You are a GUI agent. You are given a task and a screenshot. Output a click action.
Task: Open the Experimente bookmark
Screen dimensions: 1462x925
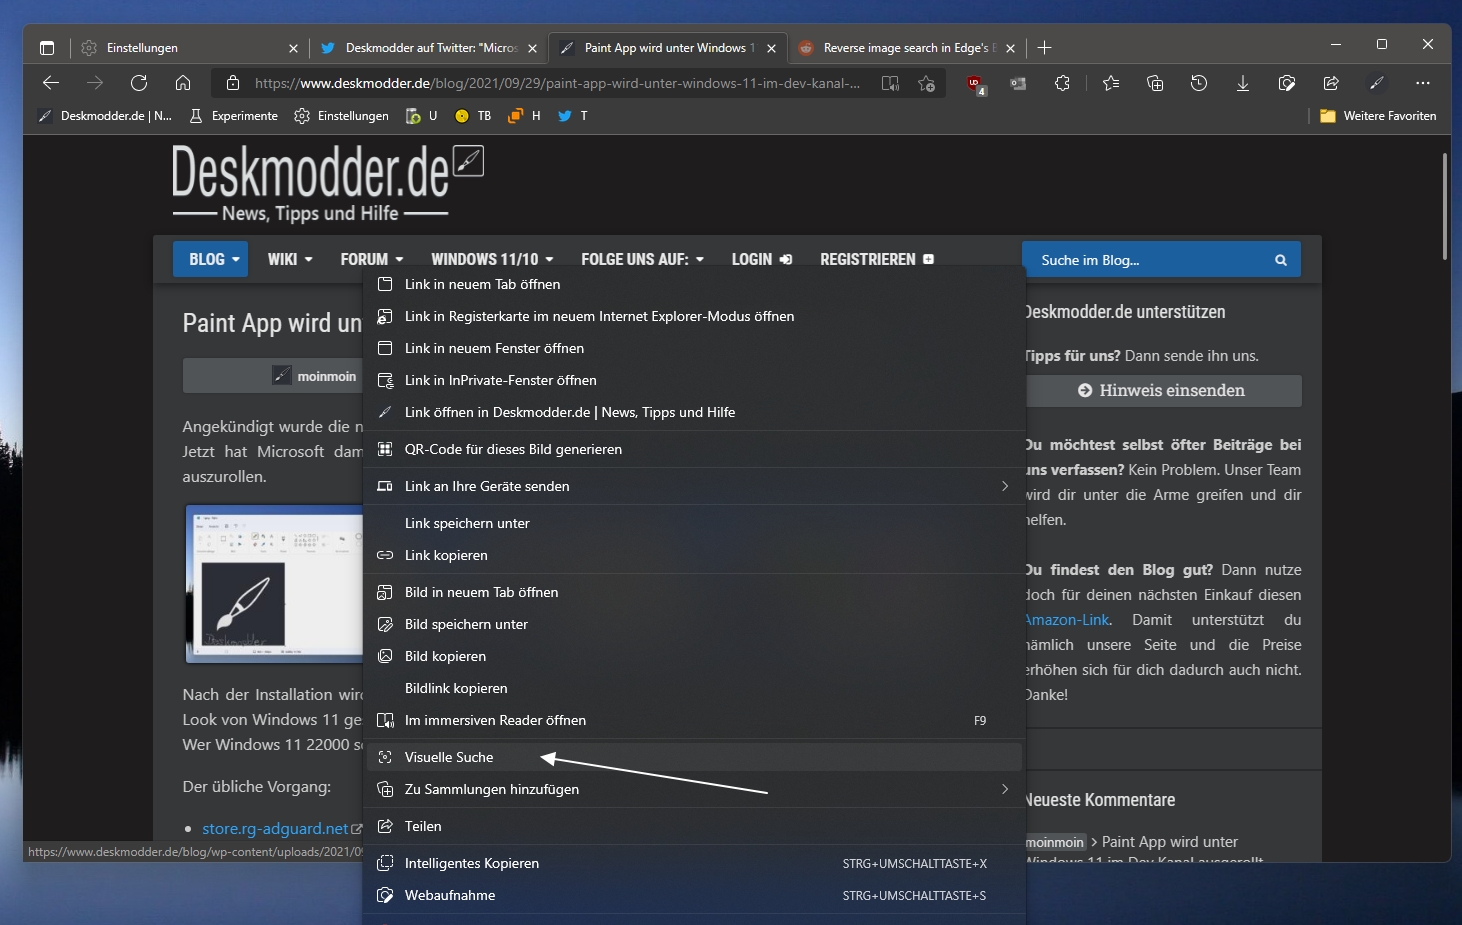[233, 116]
